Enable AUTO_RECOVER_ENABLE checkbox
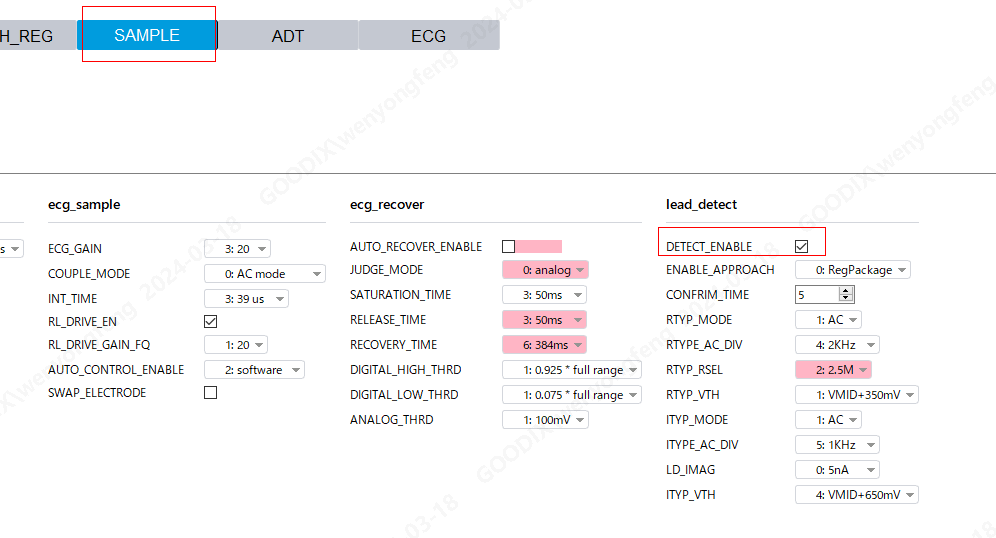The width and height of the screenshot is (996, 538). [x=508, y=246]
